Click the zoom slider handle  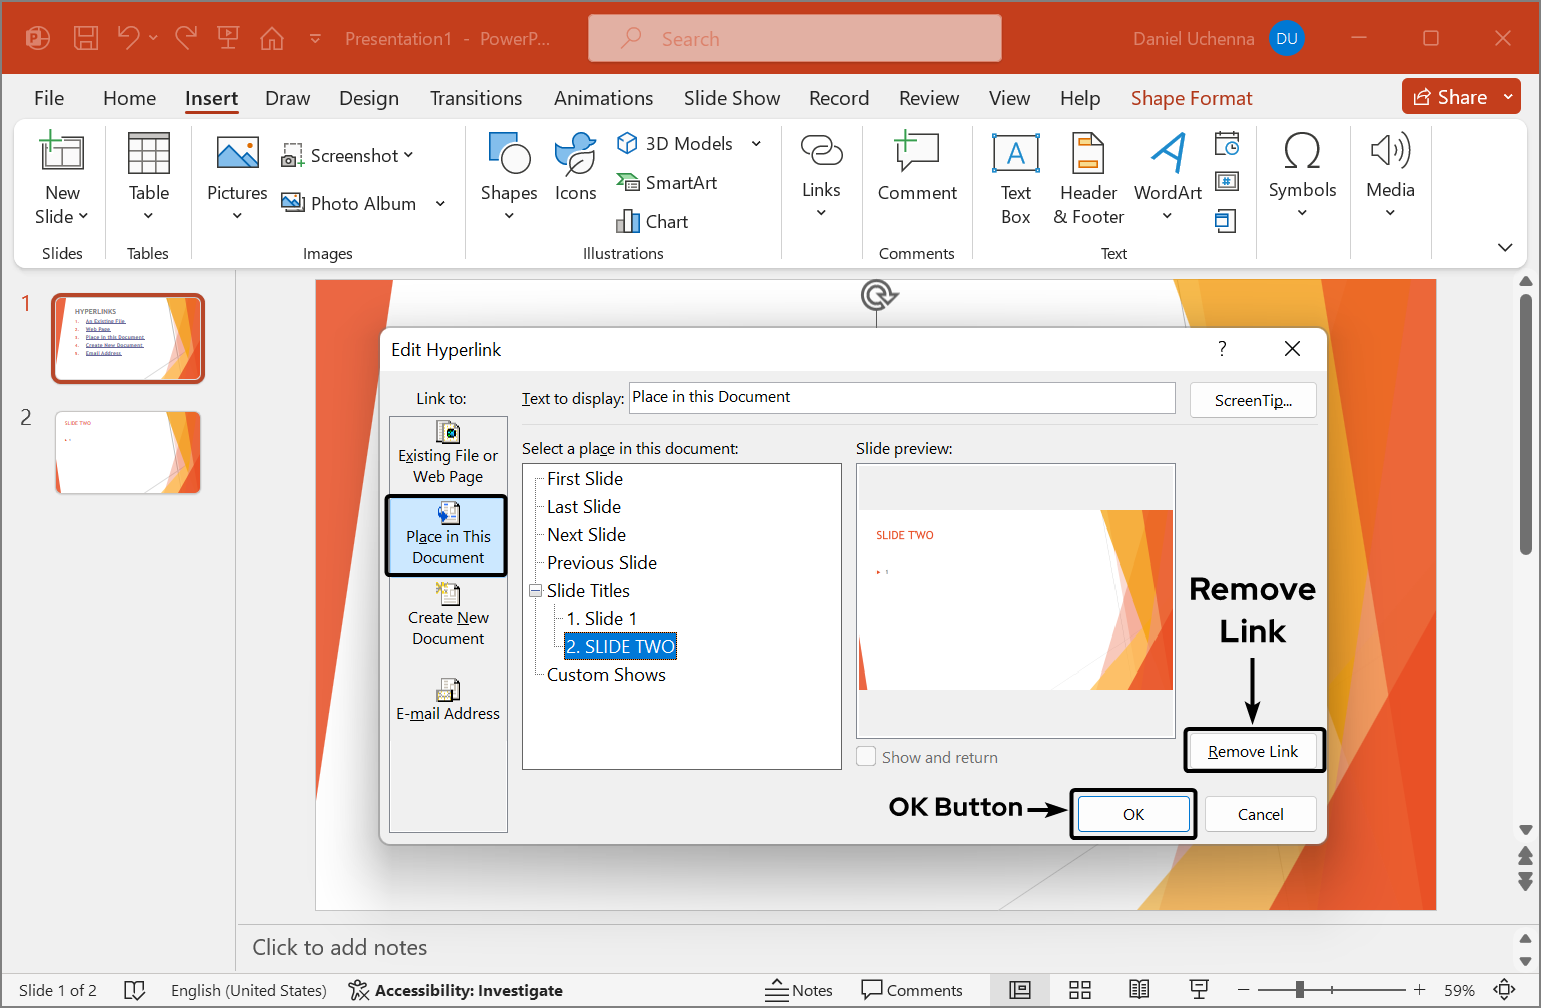(x=1299, y=990)
